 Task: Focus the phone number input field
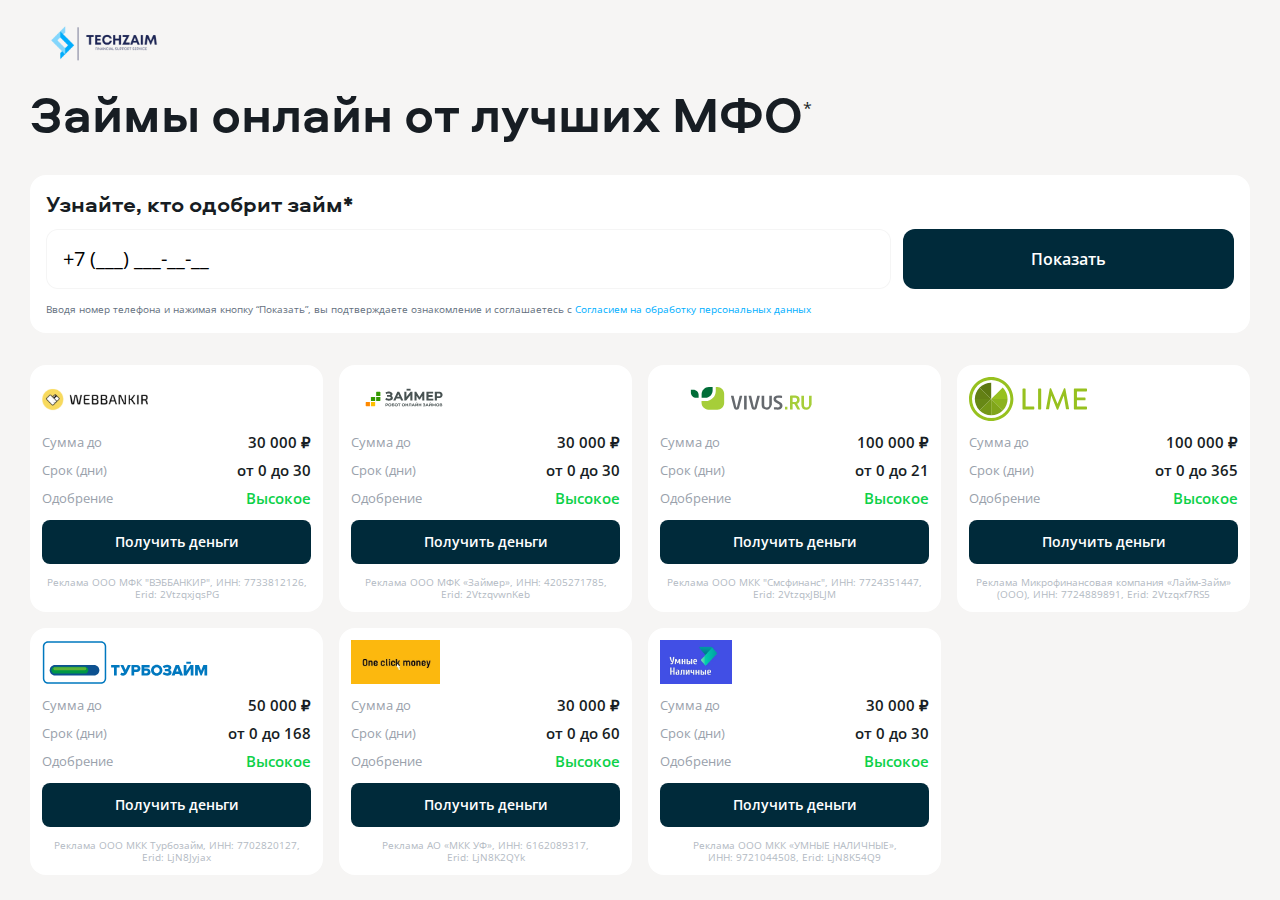[468, 259]
